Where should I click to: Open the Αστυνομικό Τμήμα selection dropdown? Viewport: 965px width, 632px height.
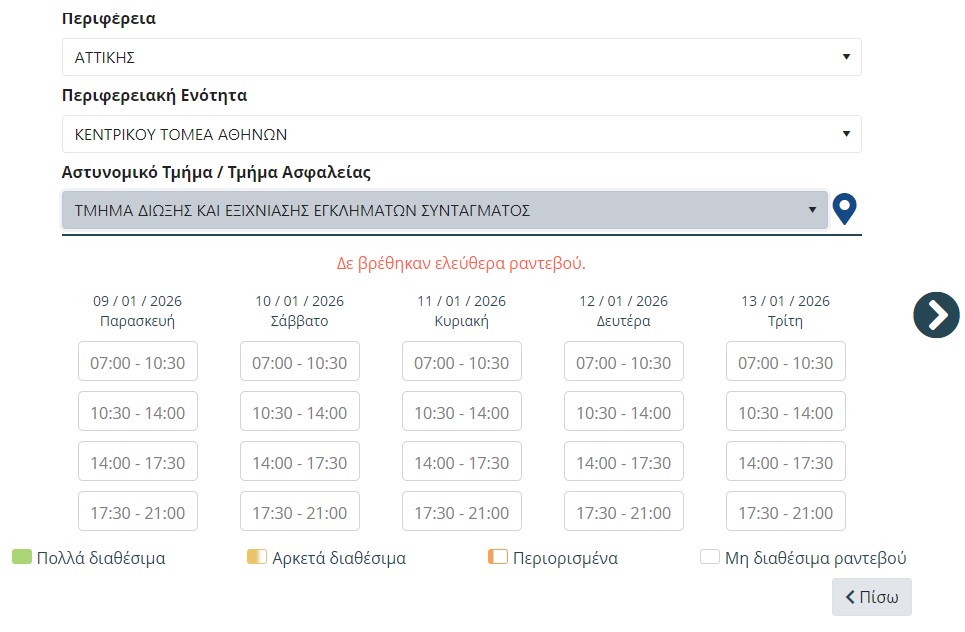(x=445, y=210)
